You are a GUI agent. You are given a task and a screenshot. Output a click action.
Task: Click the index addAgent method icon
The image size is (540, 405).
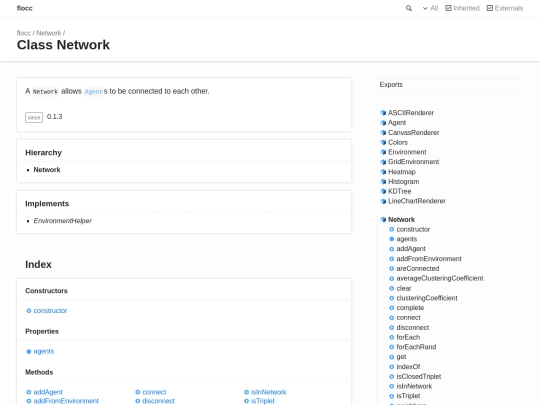(x=29, y=392)
